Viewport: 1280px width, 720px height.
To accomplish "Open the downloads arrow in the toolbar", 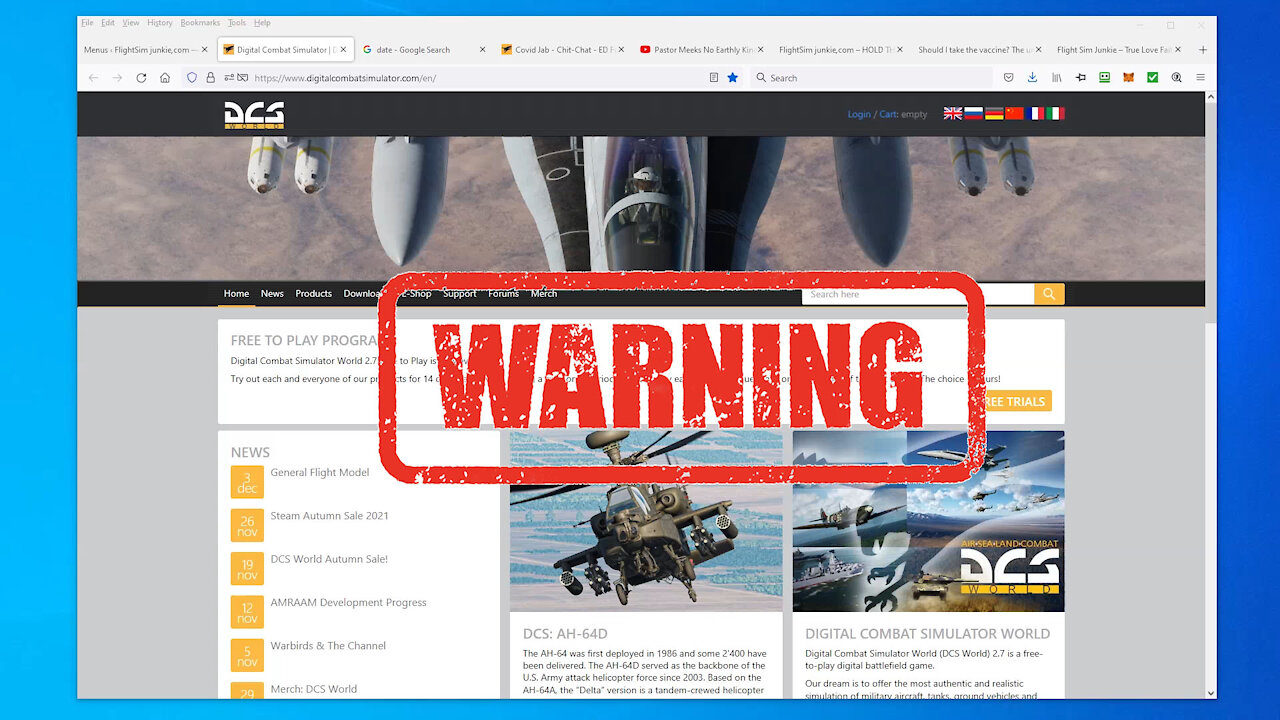I will tap(1032, 78).
